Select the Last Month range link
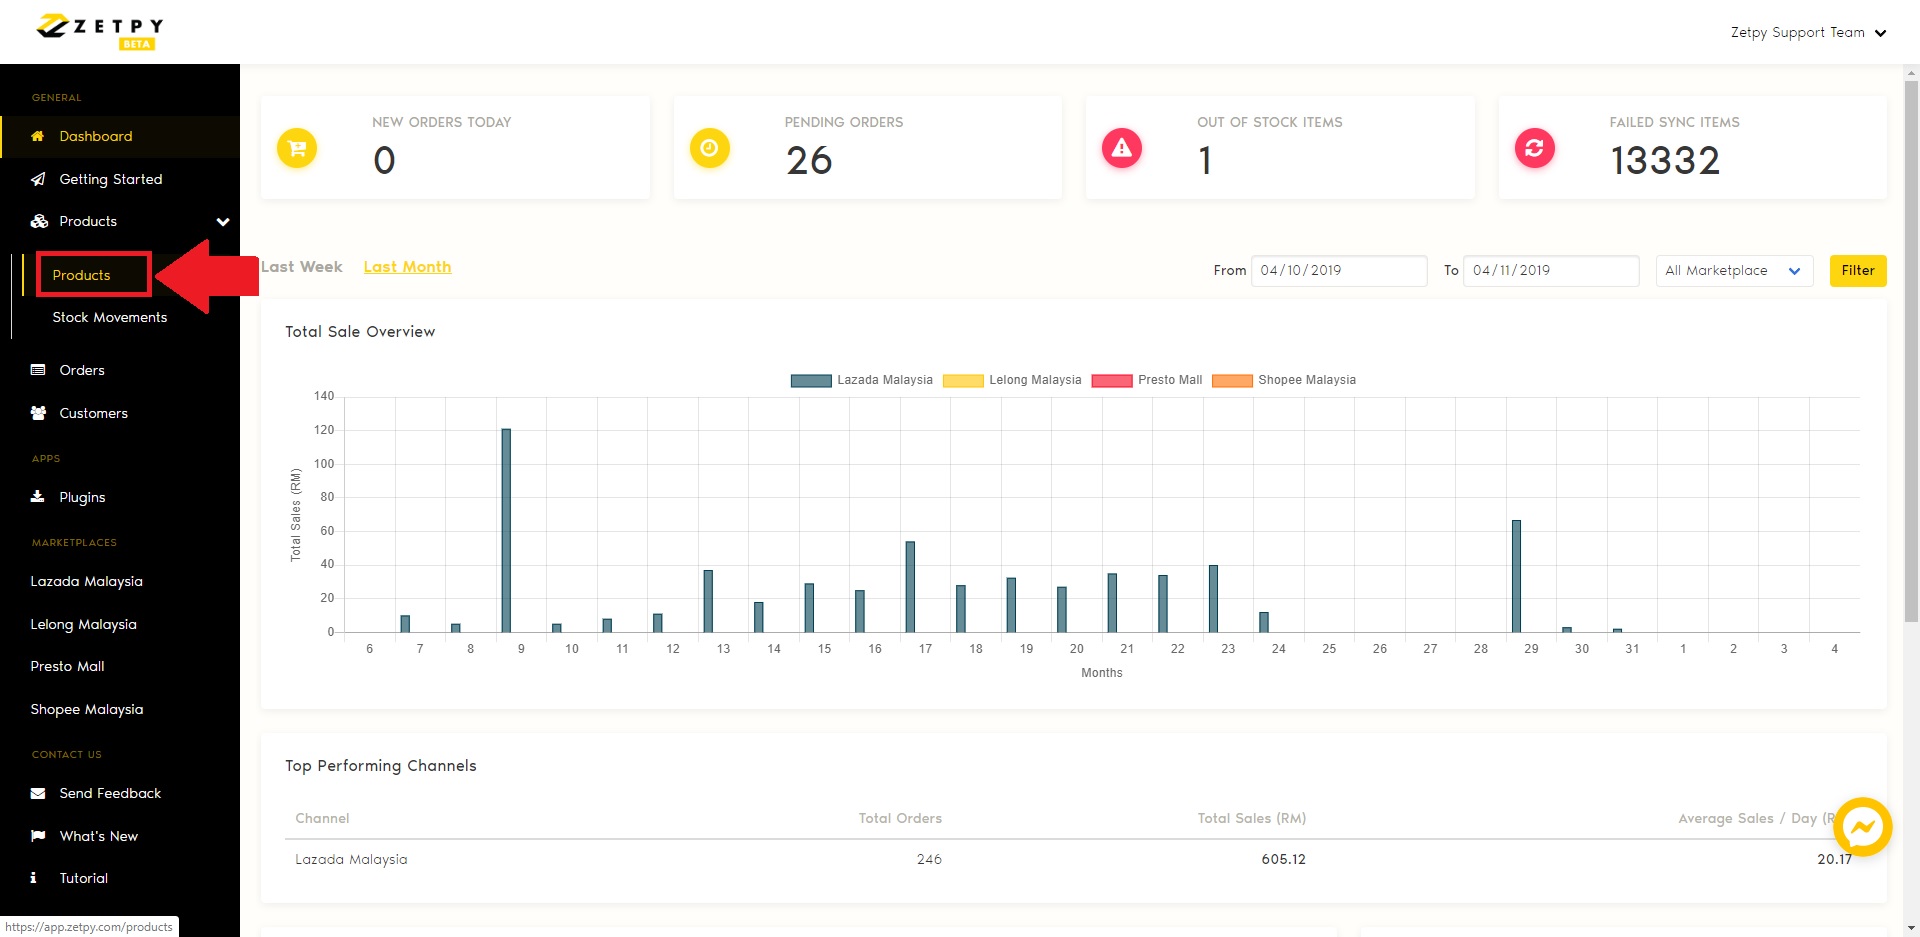 (x=407, y=267)
